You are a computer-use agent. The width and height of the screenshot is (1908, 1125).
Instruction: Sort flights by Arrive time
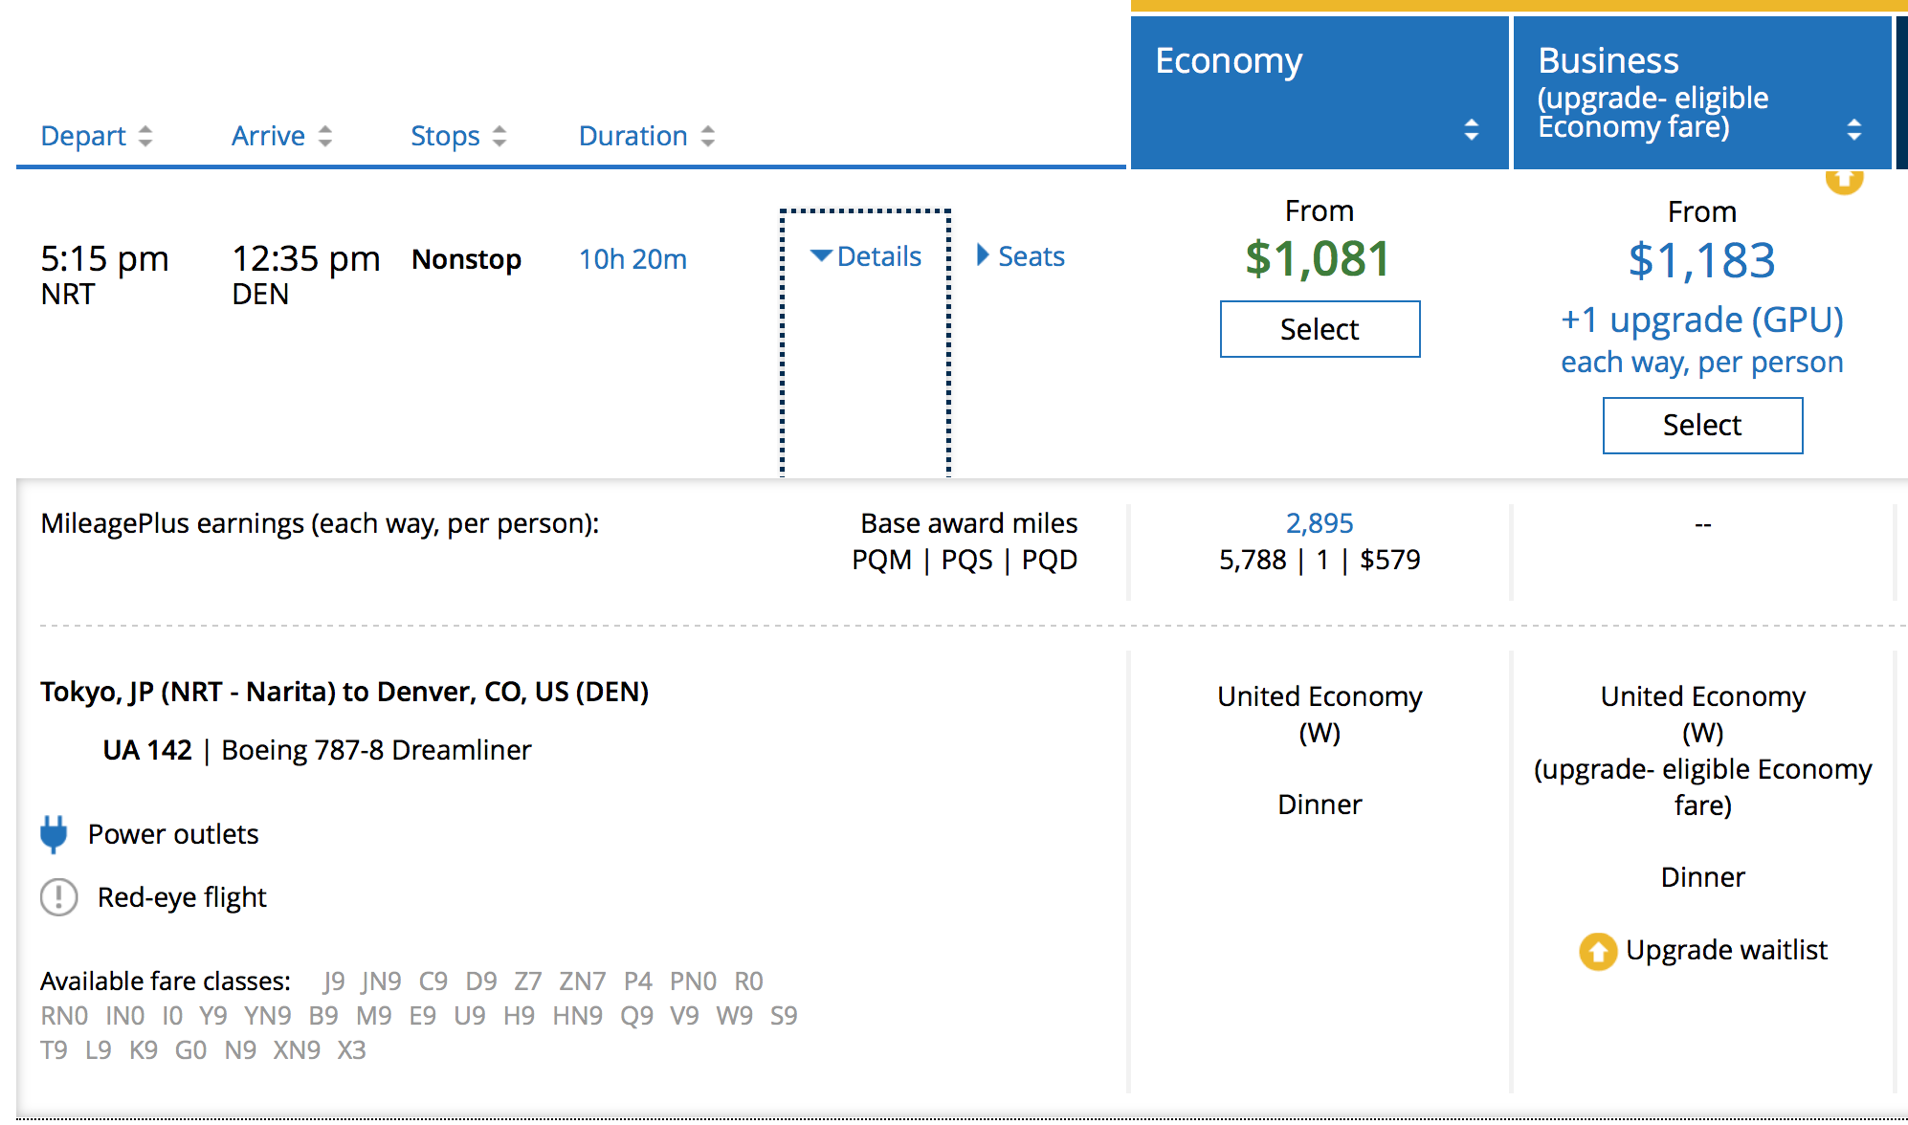pos(282,136)
